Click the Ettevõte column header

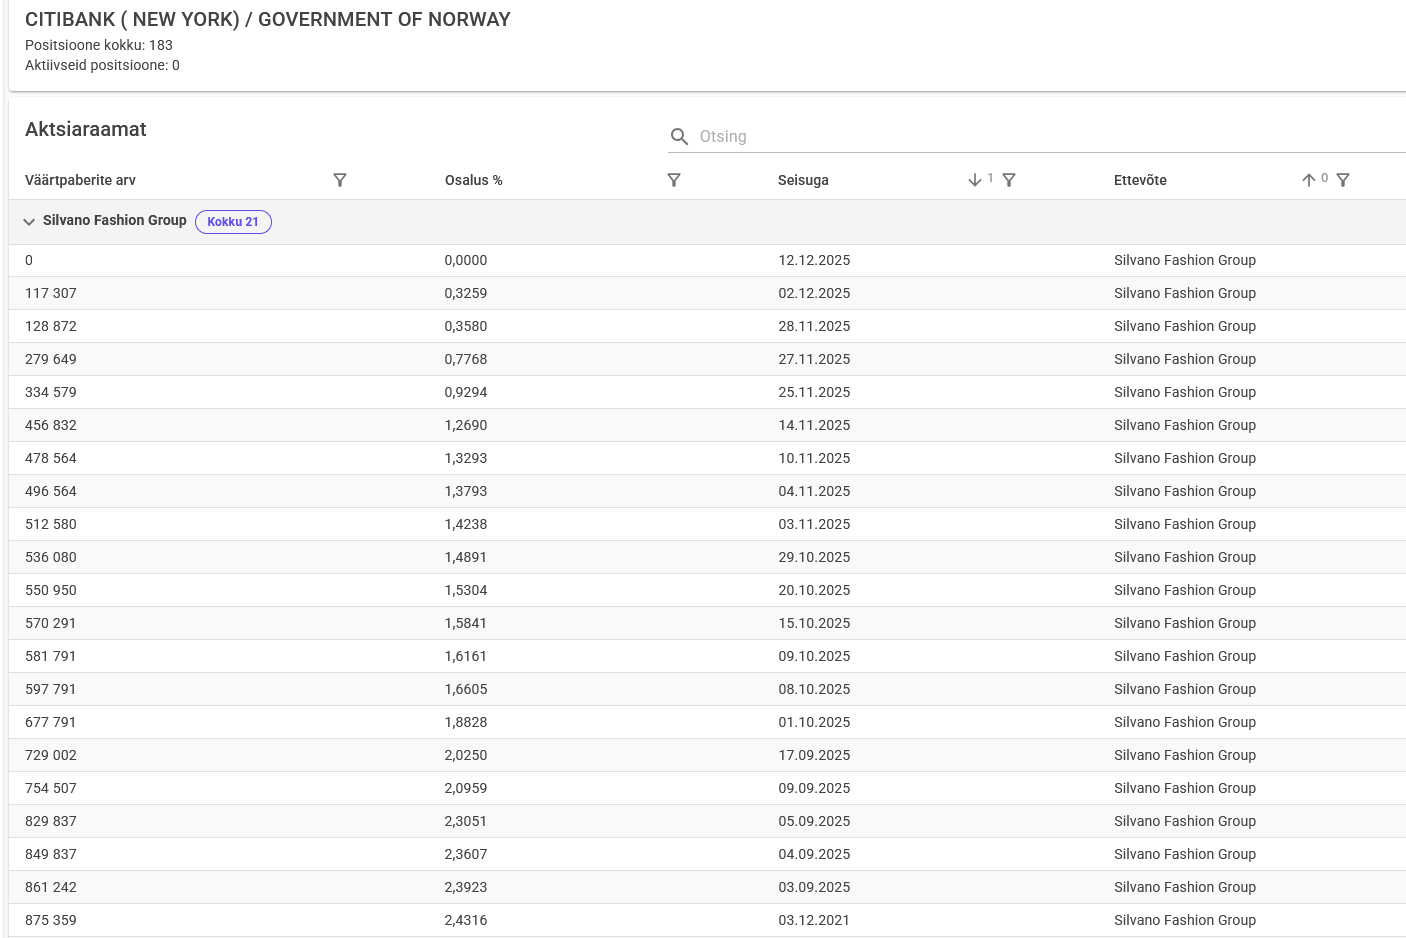(x=1140, y=180)
